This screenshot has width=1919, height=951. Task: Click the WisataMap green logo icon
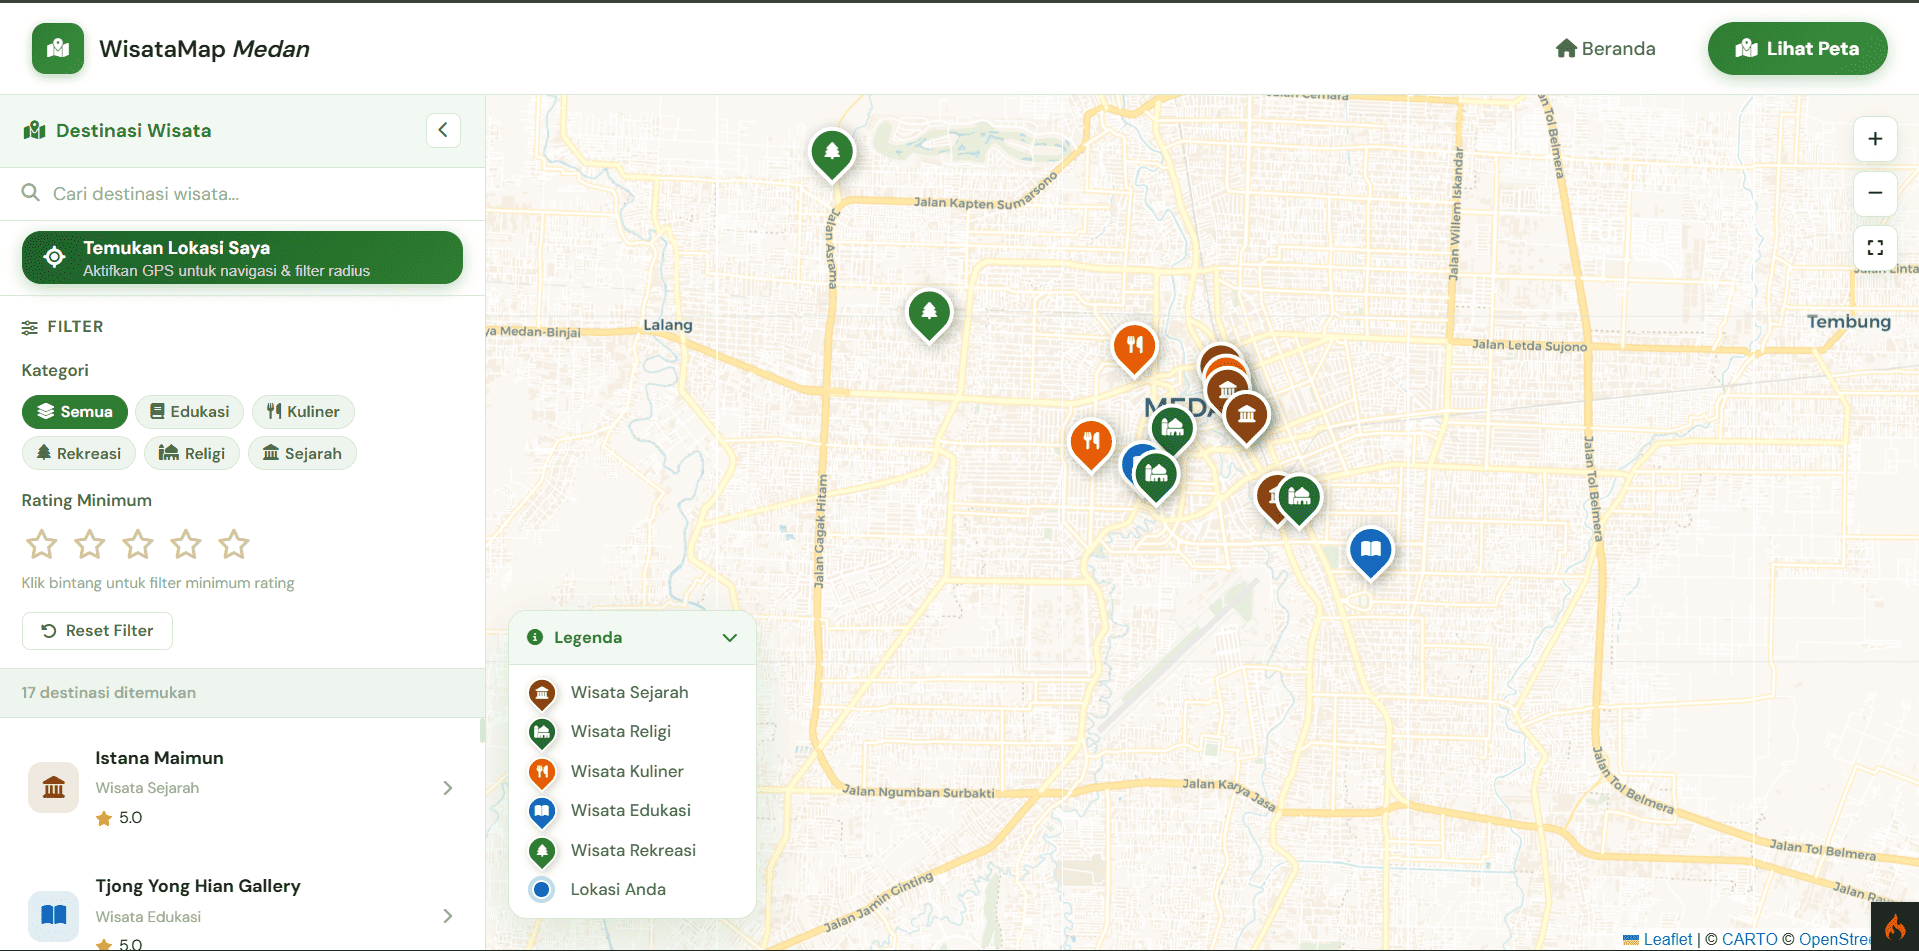click(x=58, y=48)
